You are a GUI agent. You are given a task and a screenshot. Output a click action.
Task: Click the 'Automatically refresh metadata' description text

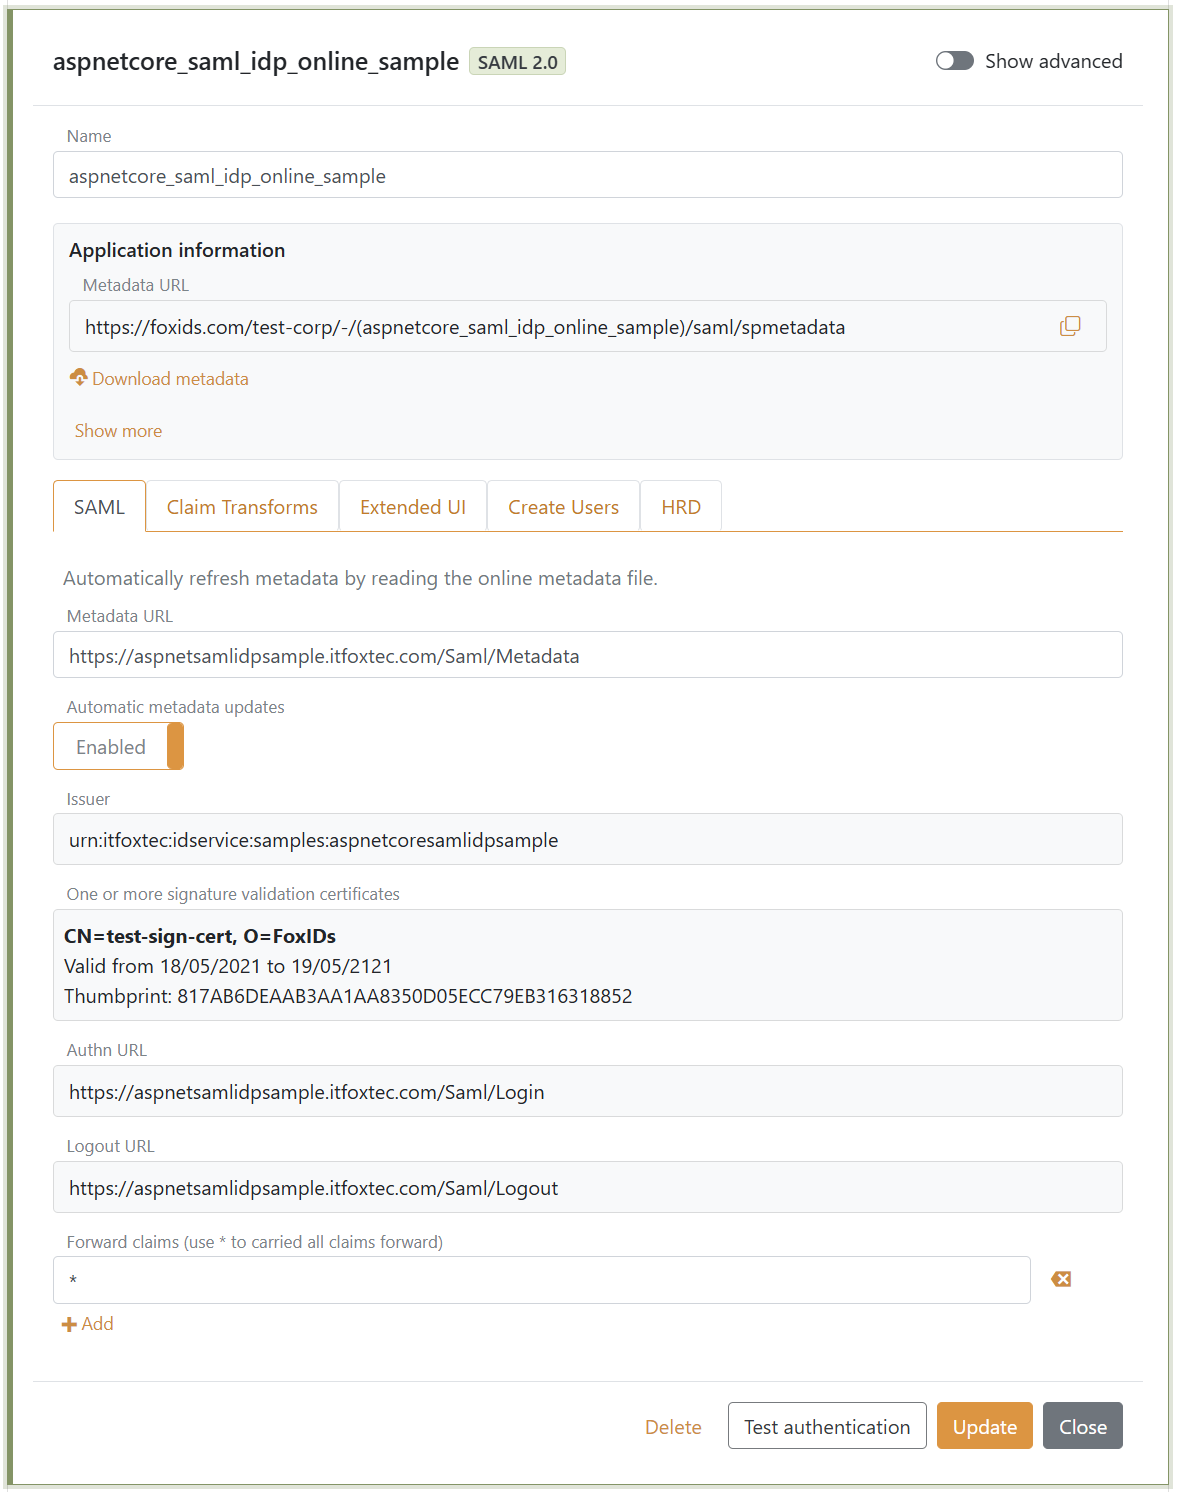pos(360,578)
